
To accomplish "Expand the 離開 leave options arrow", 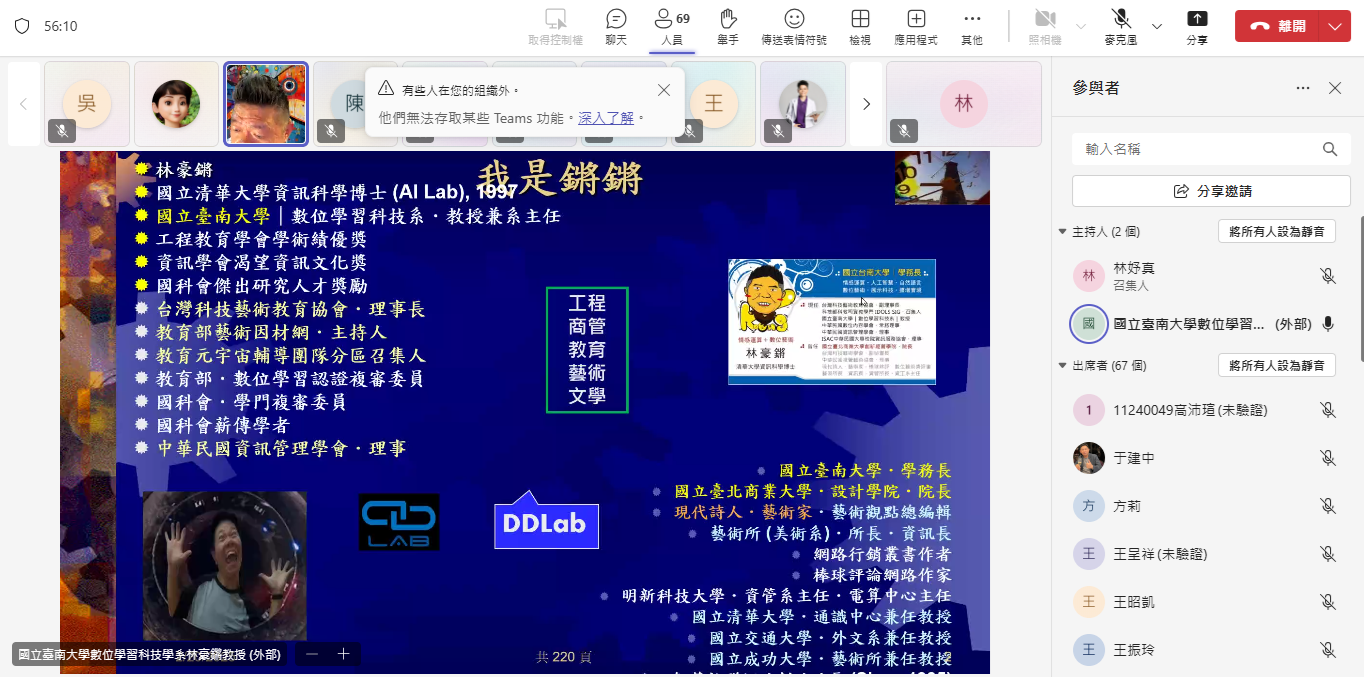I will click(1337, 26).
